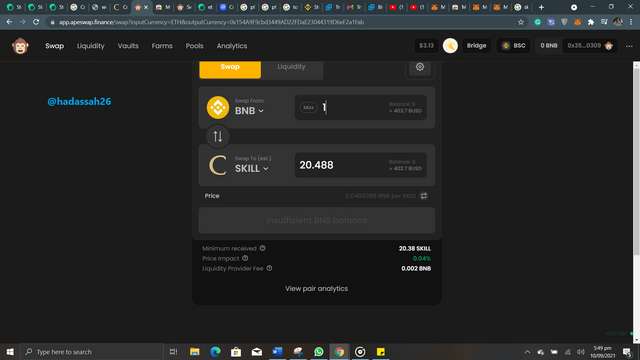This screenshot has width=640, height=360.
Task: Open View pair analytics link
Action: click(x=316, y=289)
